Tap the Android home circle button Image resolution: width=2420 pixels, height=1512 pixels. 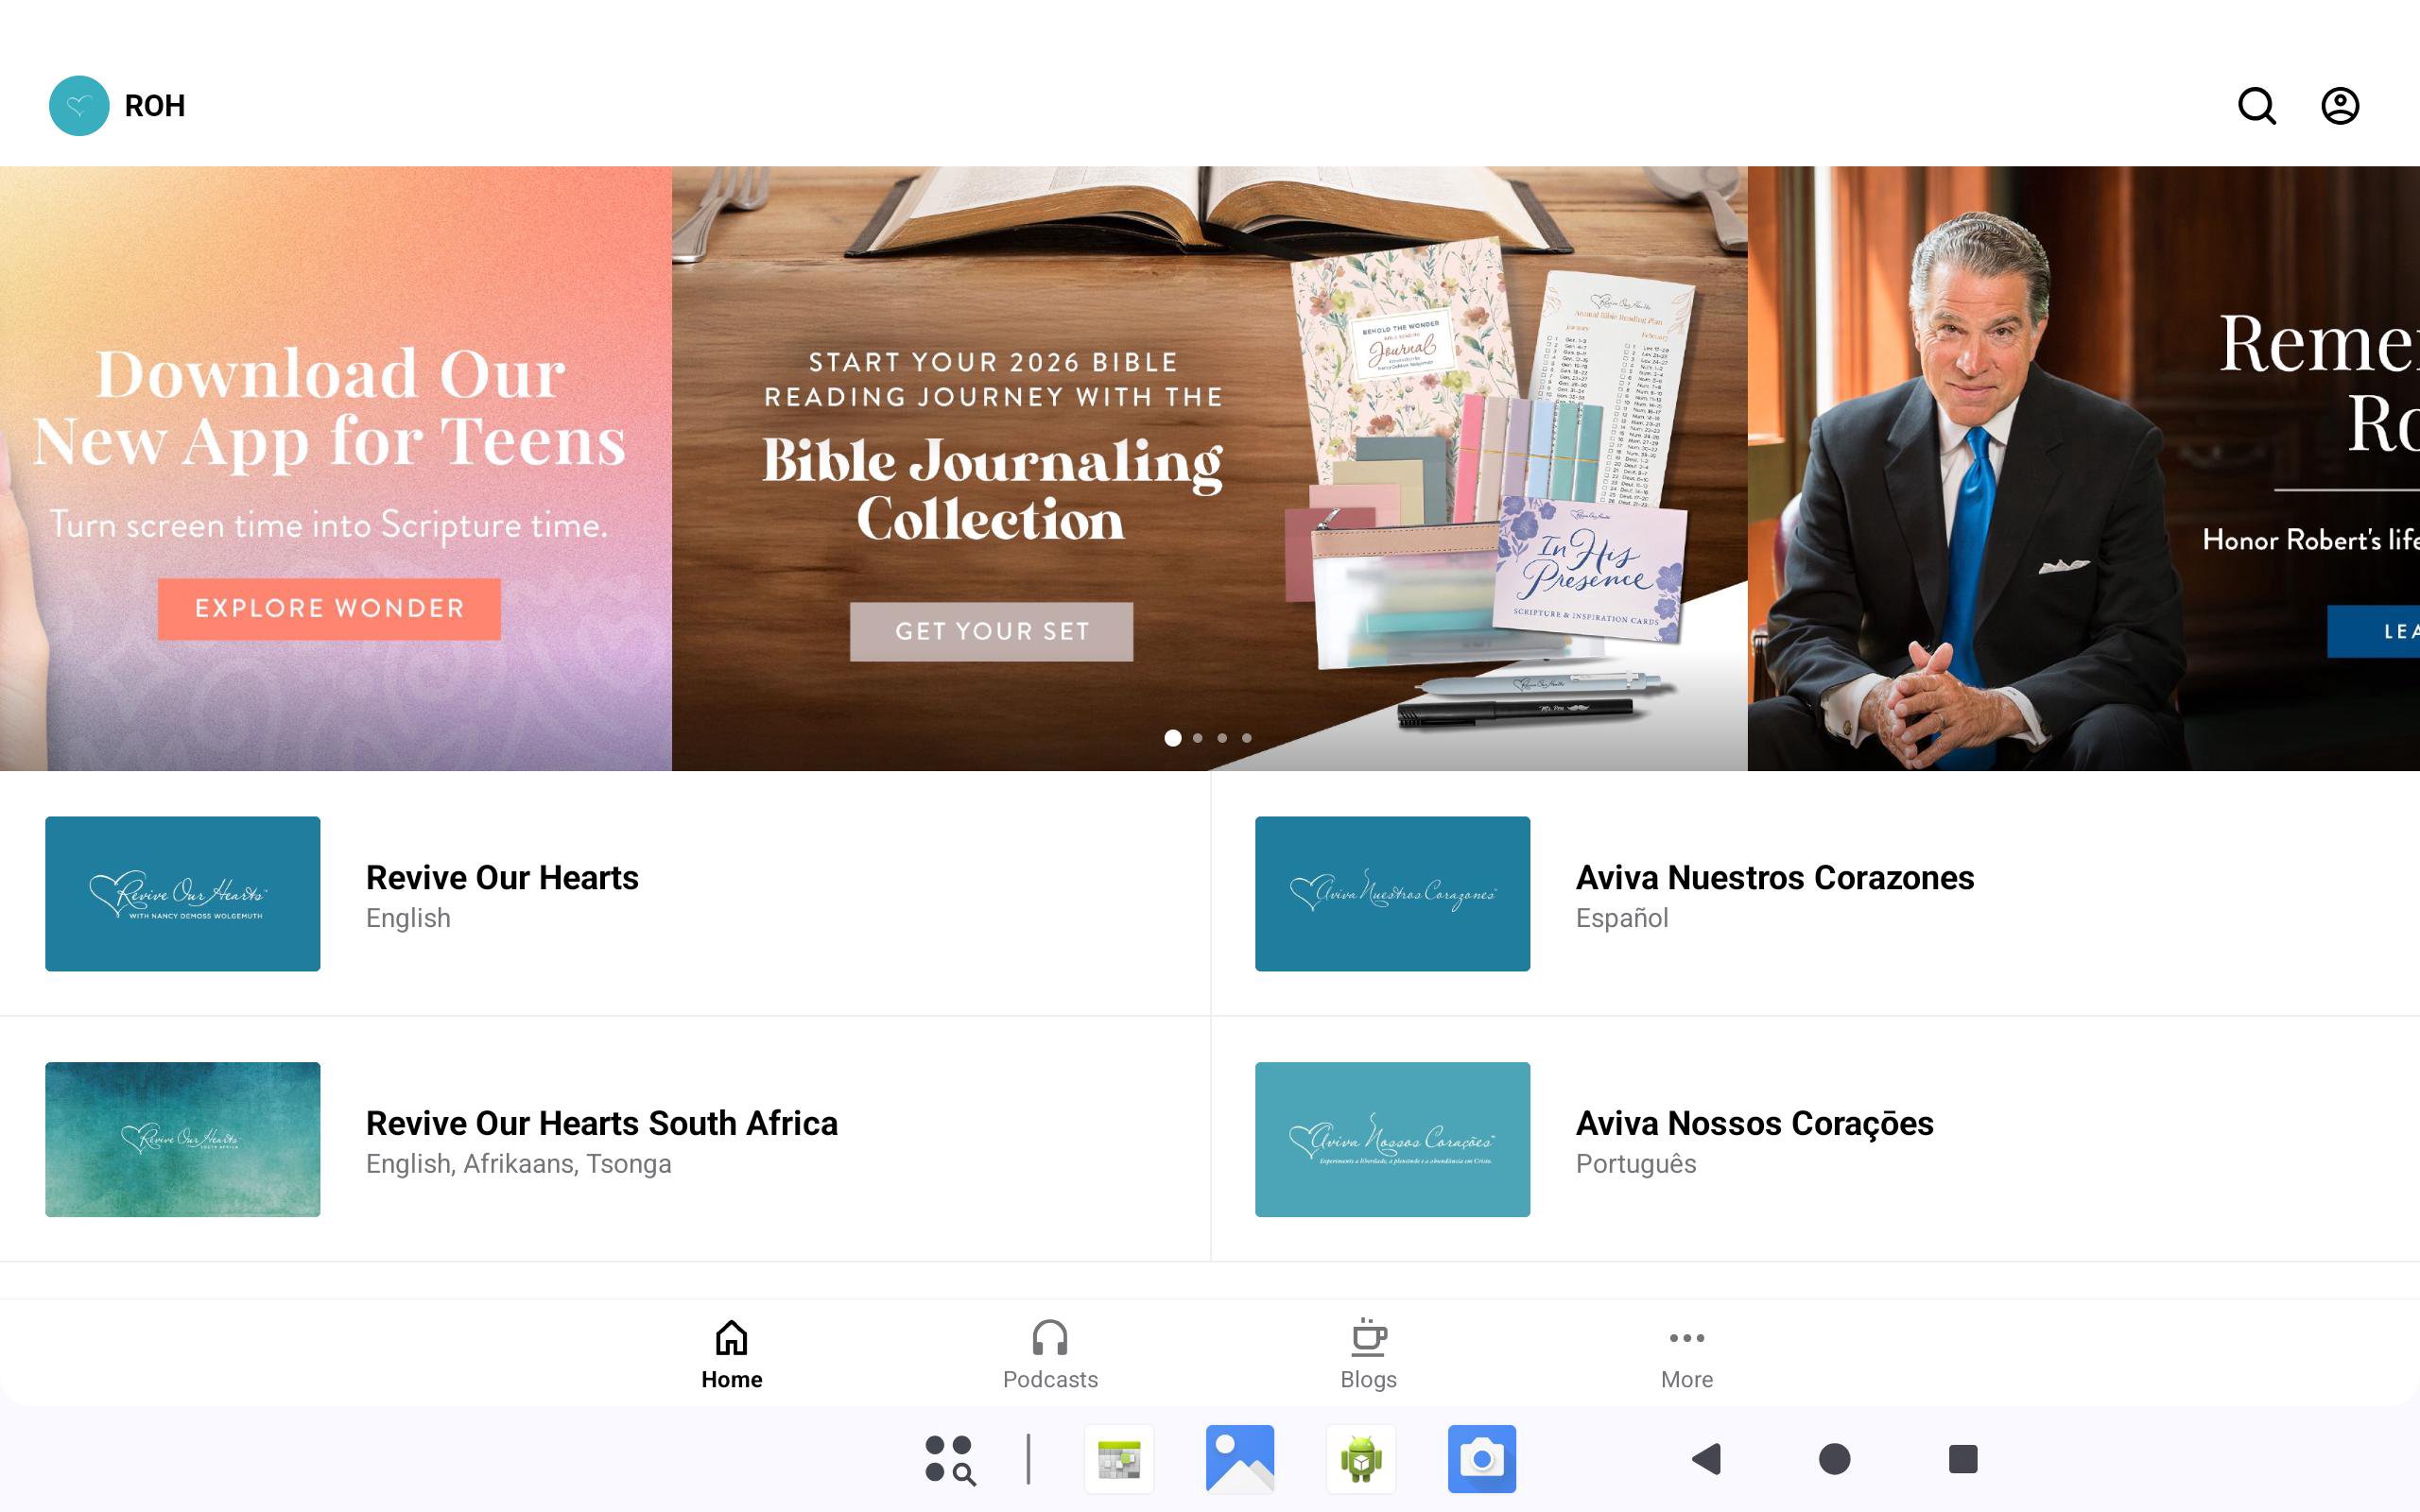pyautogui.click(x=1834, y=1459)
